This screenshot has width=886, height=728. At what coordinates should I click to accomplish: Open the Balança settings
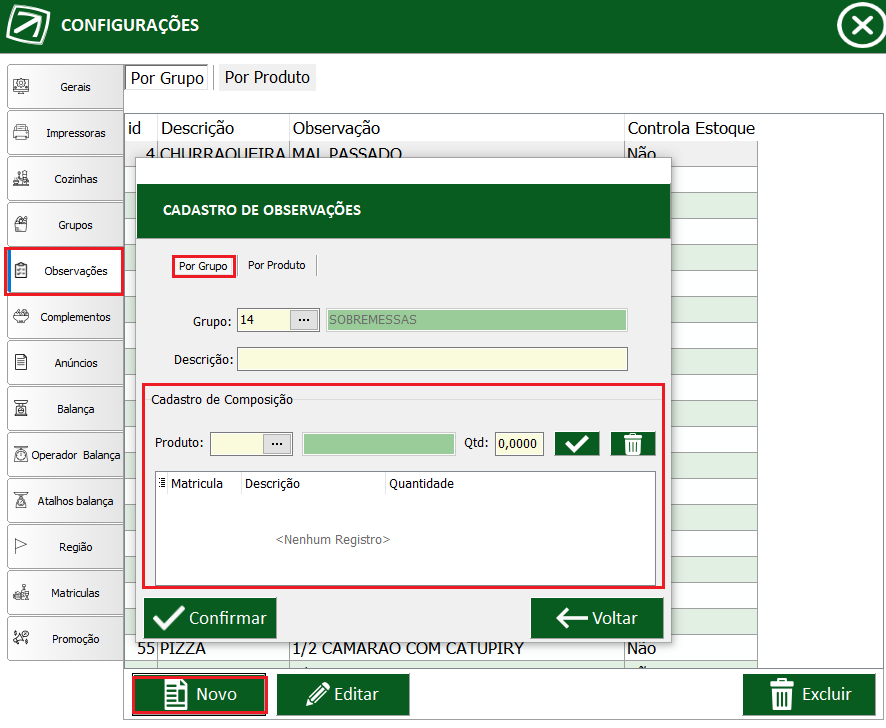pos(66,409)
